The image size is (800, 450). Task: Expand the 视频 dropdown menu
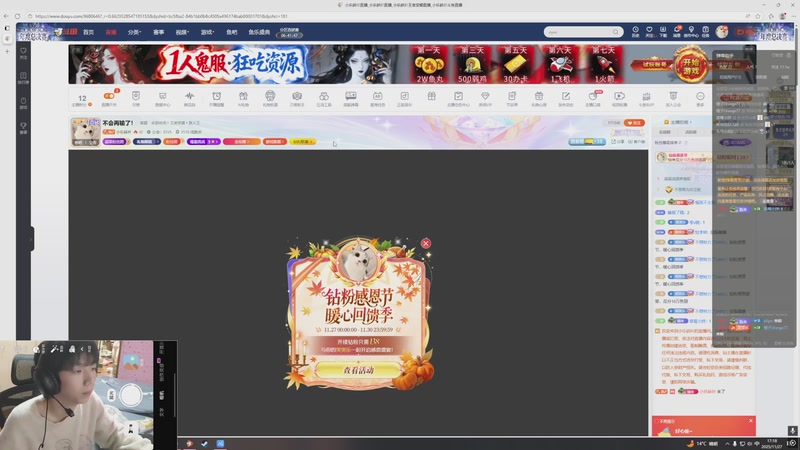[x=182, y=32]
